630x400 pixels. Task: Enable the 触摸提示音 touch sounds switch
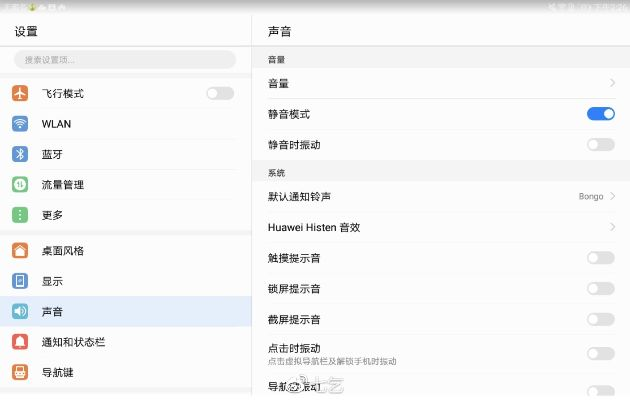(601, 258)
